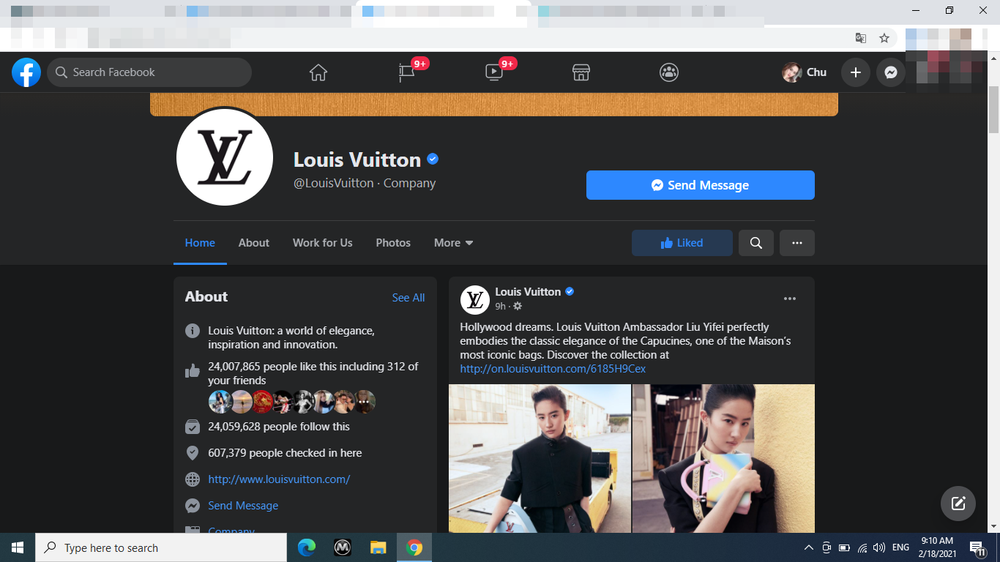
Task: Expand the More dropdown
Action: coord(453,242)
